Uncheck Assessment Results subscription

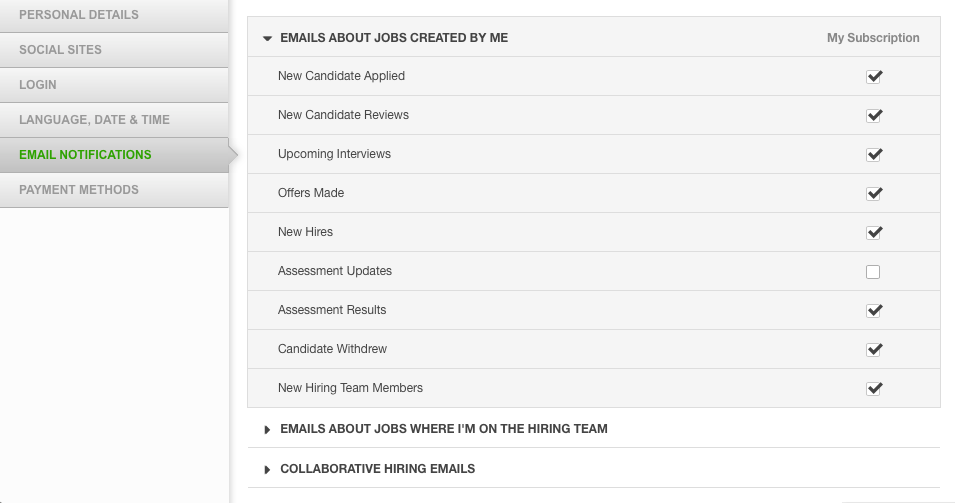pos(874,310)
